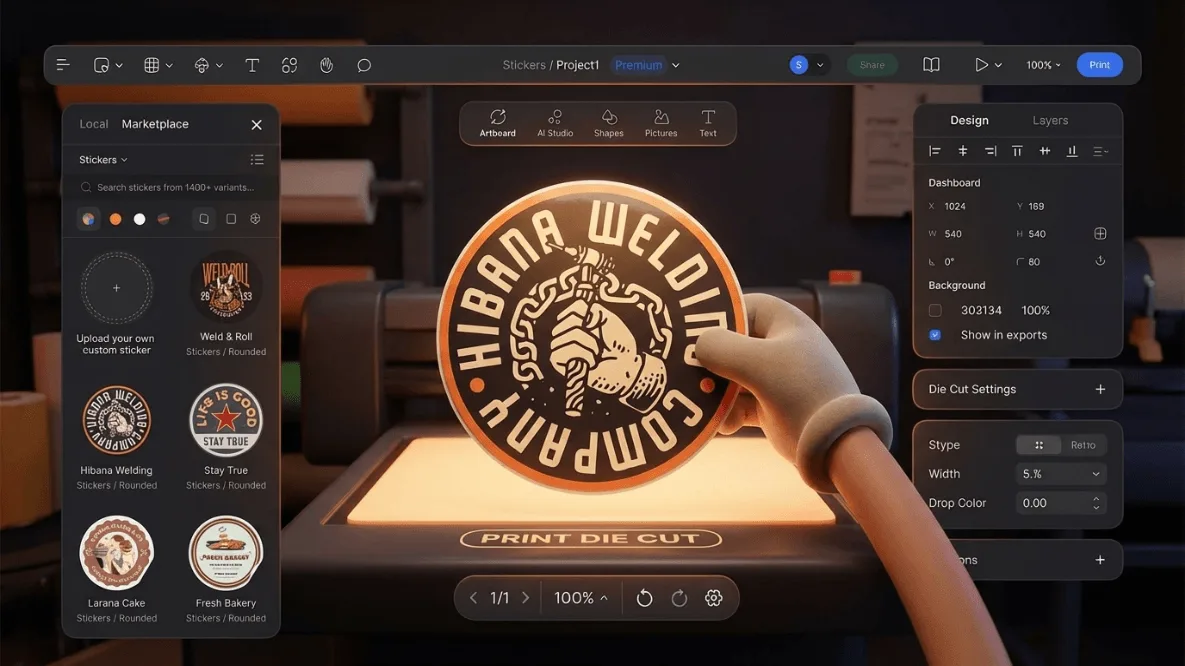Open AI Studio tool
The height and width of the screenshot is (666, 1185).
tap(555, 123)
